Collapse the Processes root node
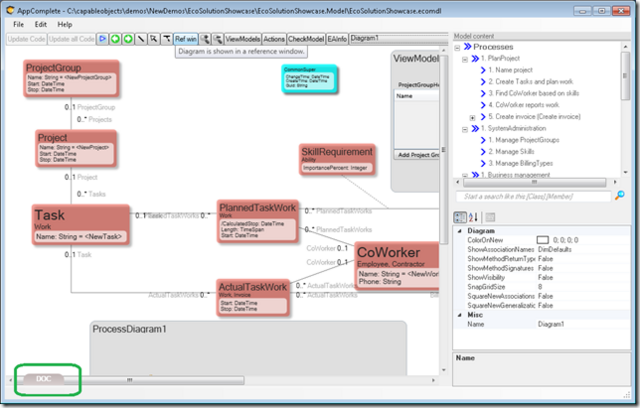 (x=457, y=48)
